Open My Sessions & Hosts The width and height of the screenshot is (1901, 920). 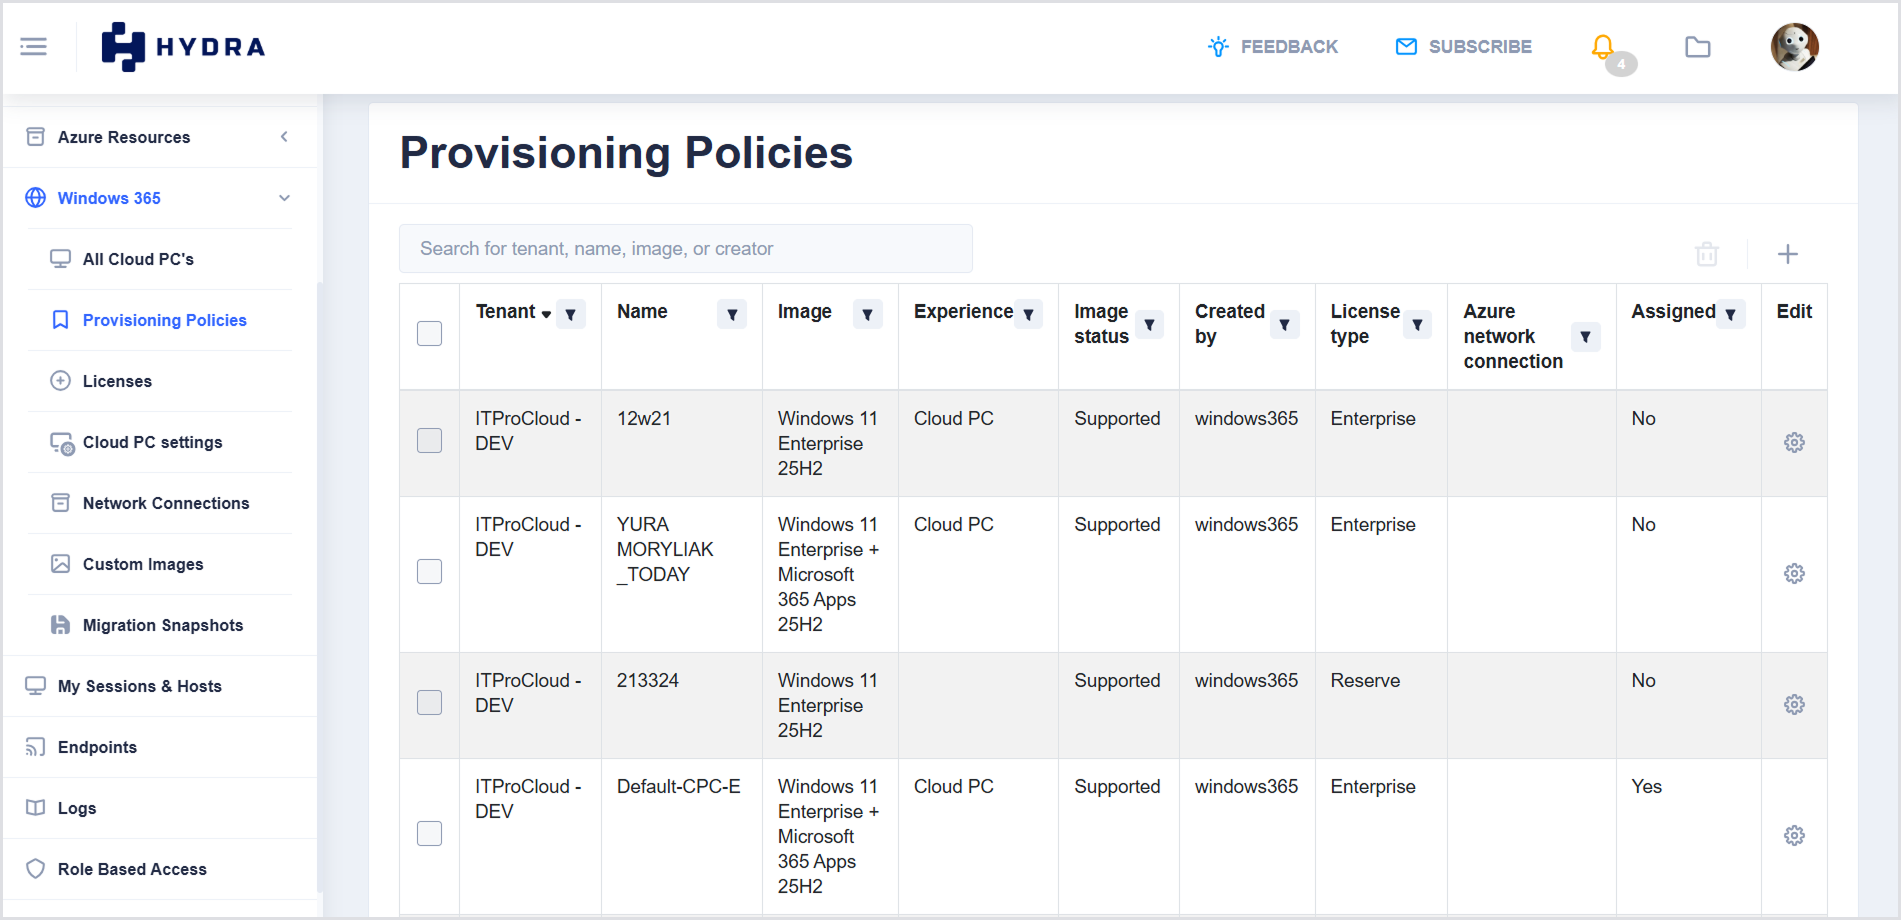pyautogui.click(x=160, y=686)
